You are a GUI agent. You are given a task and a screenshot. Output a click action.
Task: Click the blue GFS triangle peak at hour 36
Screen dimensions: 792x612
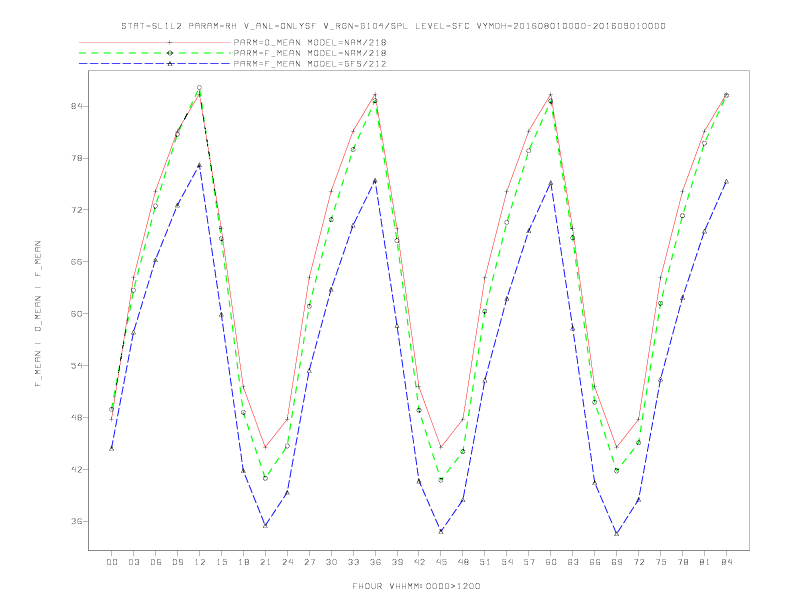[375, 180]
